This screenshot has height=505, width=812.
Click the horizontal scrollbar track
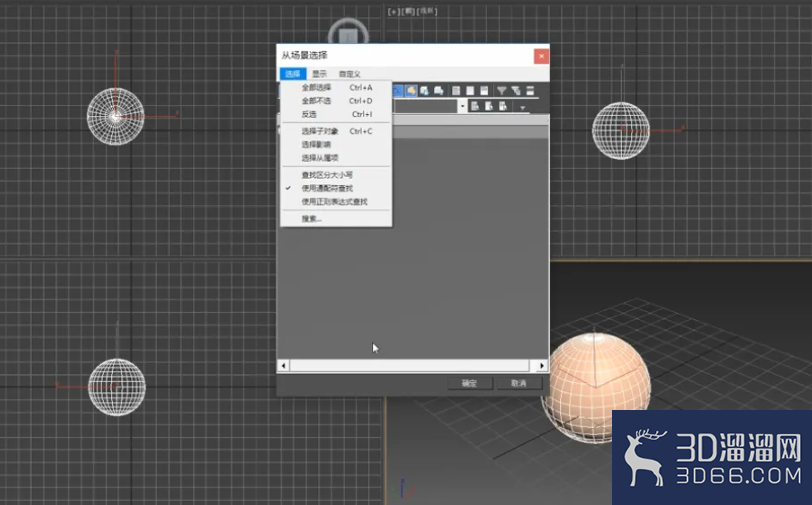coord(412,366)
